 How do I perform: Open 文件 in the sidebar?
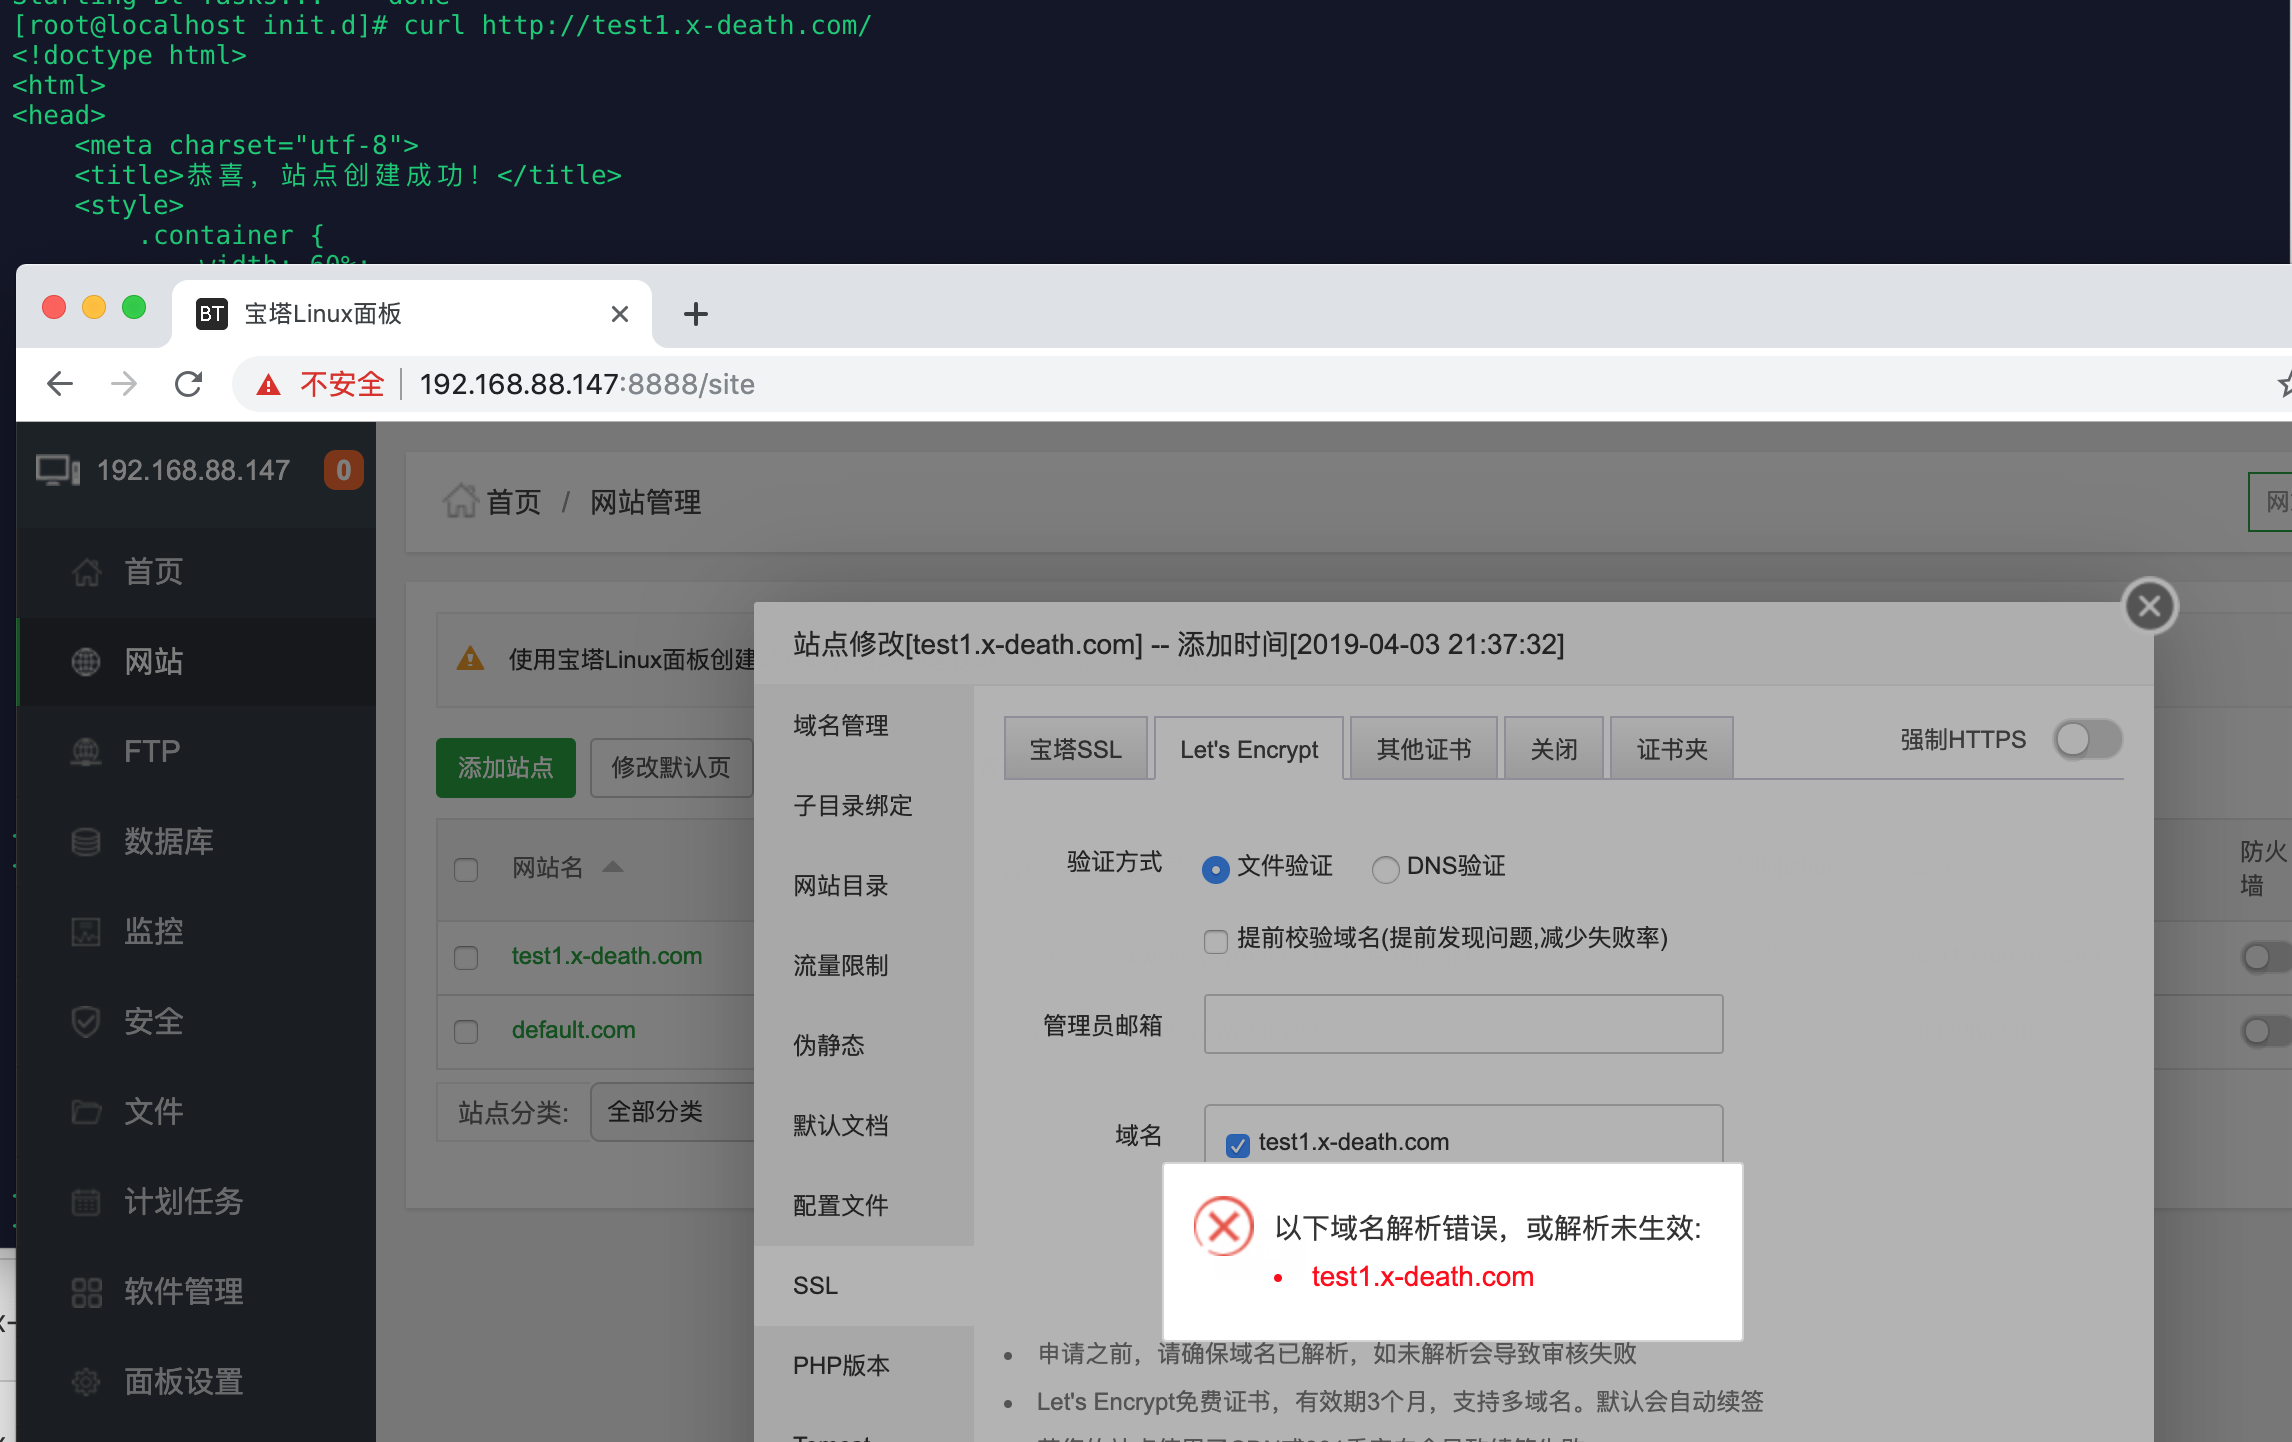click(196, 1112)
